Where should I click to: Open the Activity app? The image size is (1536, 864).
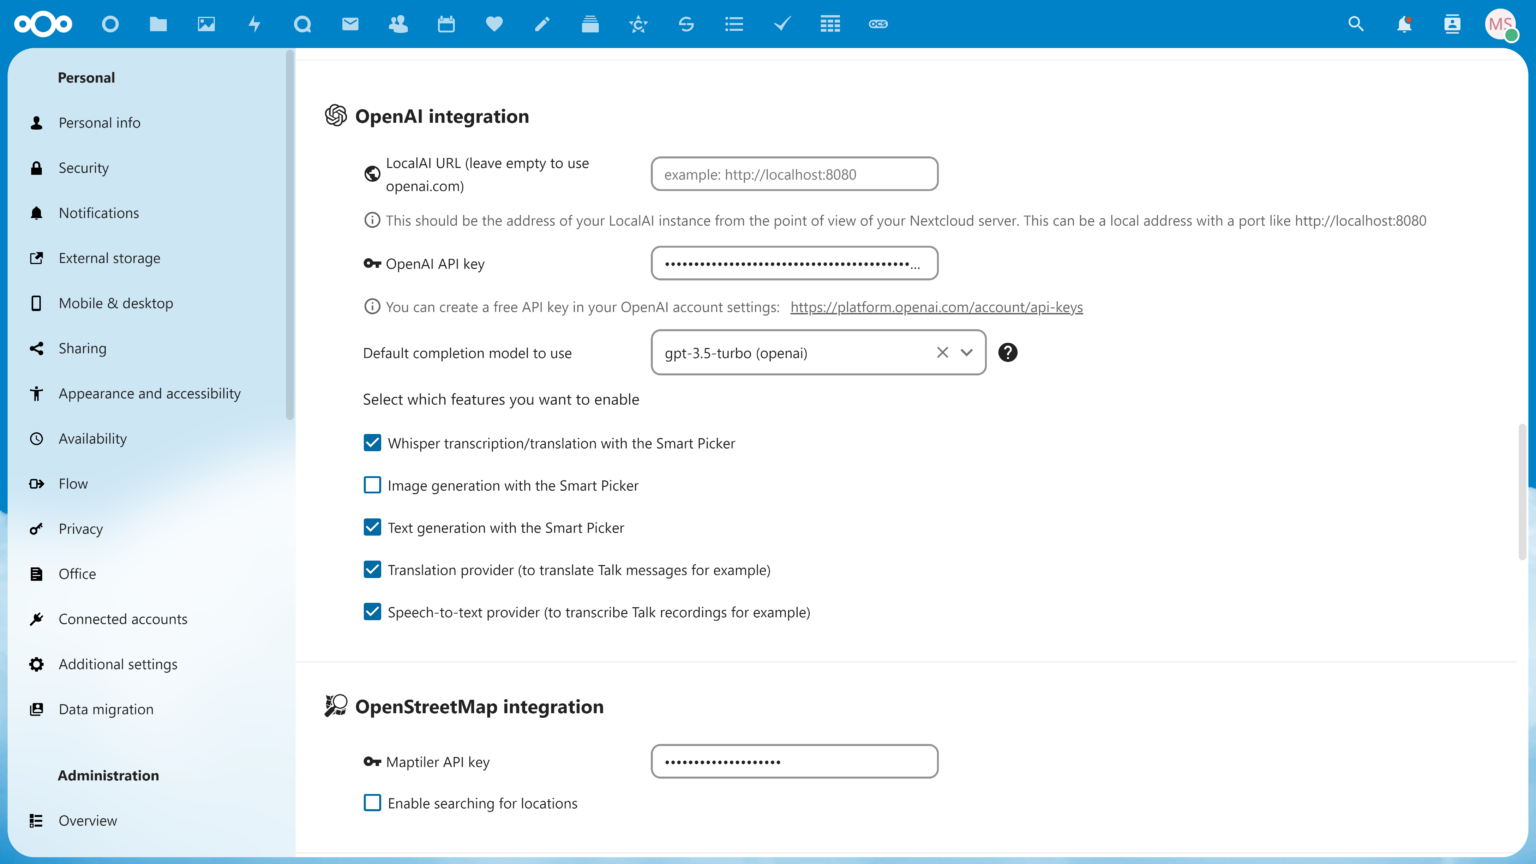(254, 23)
